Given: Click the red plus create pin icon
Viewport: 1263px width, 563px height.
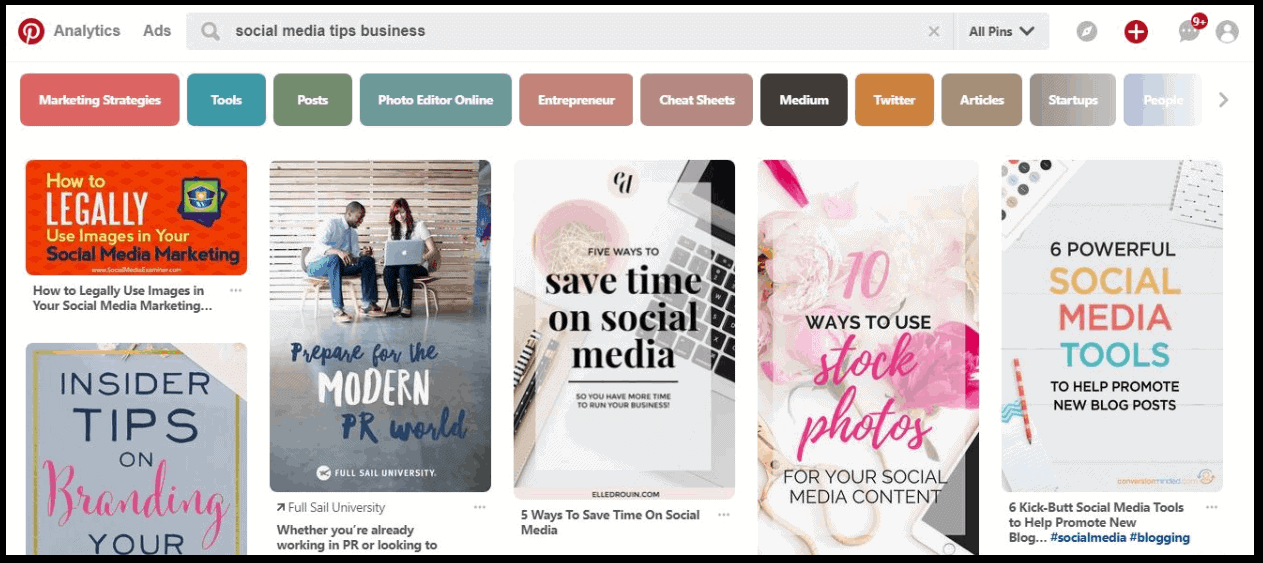Looking at the screenshot, I should (1136, 32).
